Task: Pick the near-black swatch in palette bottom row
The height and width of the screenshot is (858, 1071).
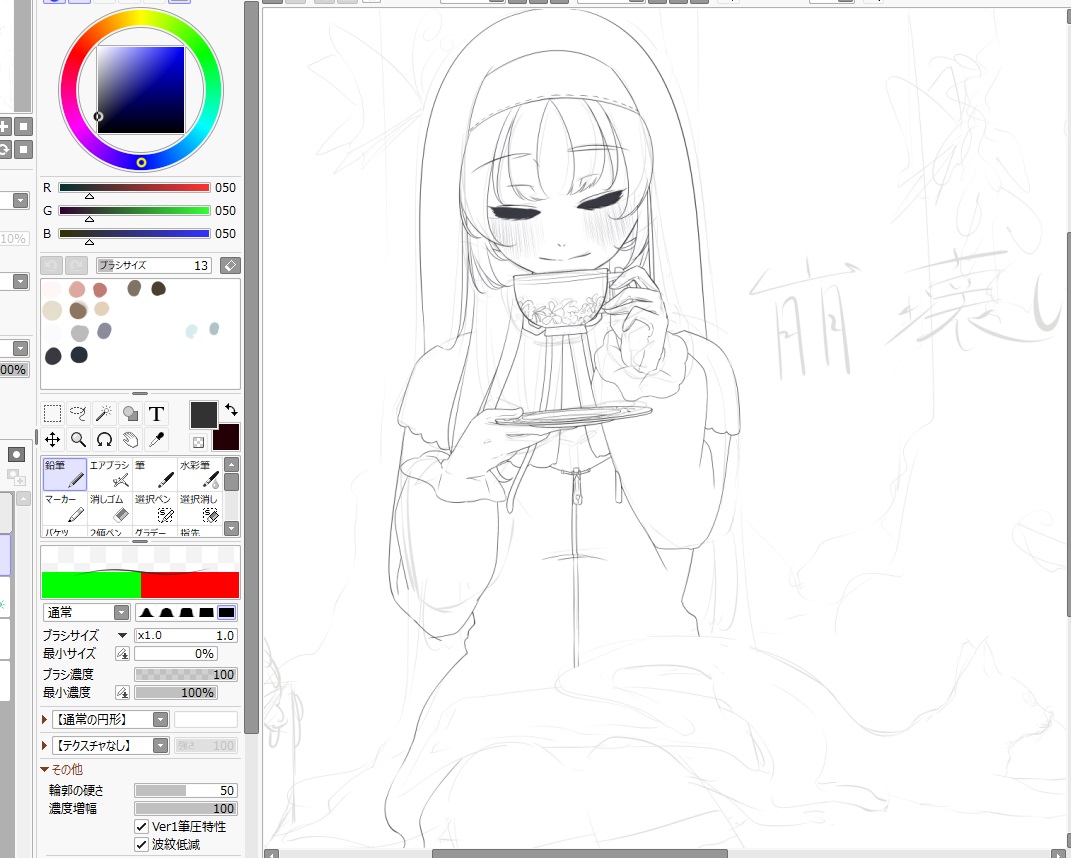Action: click(x=79, y=355)
